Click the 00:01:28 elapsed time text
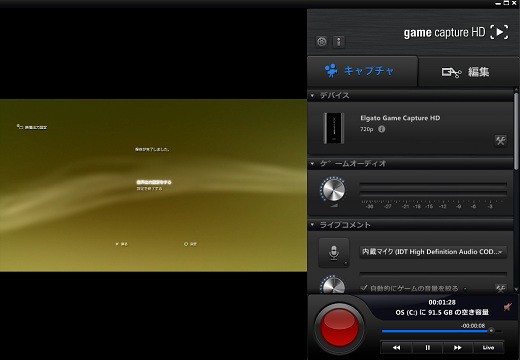 tap(442, 302)
